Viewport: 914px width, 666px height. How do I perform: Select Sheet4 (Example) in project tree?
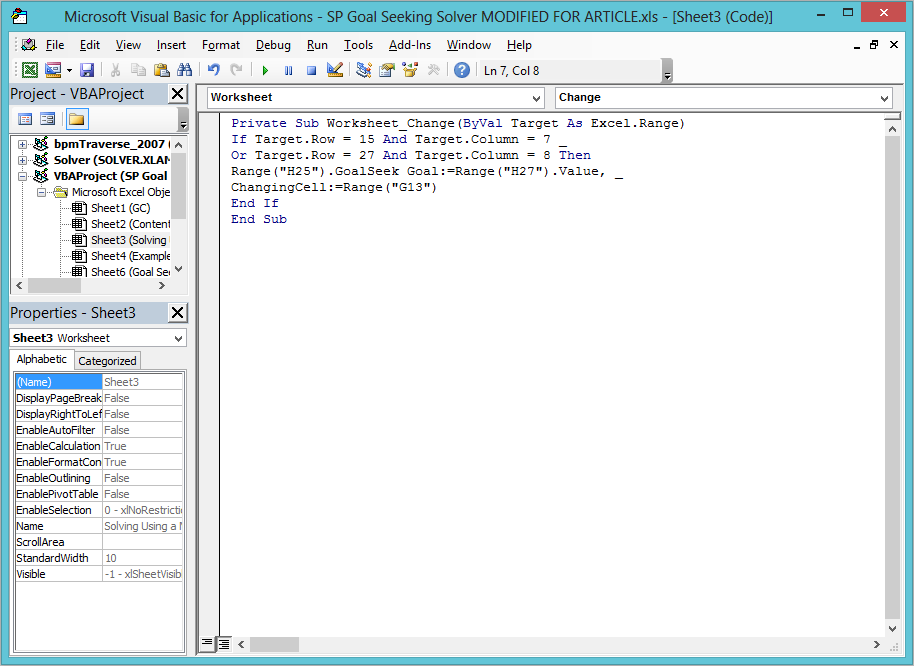point(130,256)
